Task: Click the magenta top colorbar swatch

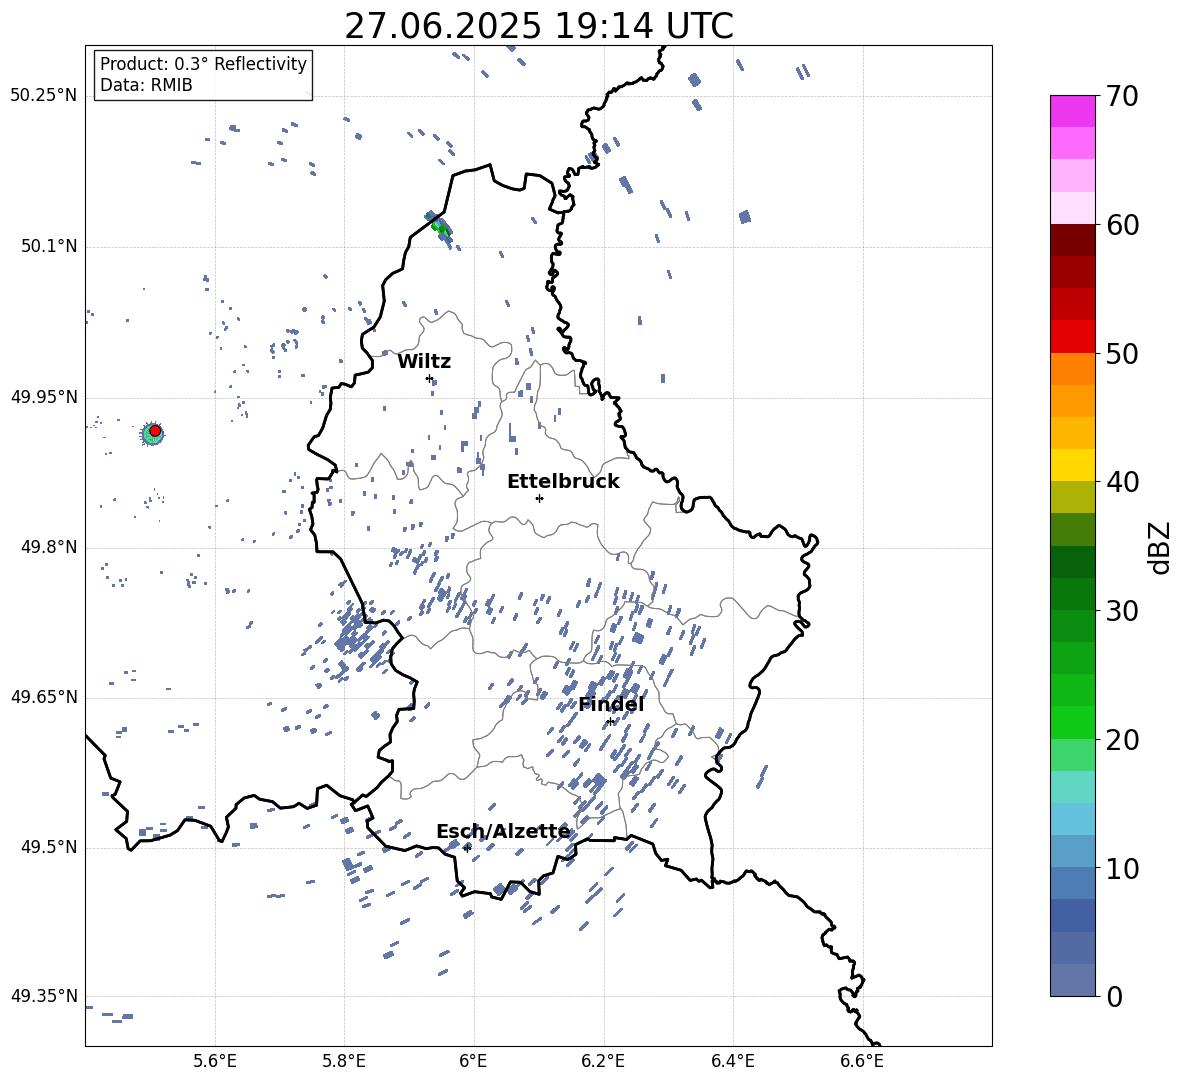Action: pos(1072,112)
